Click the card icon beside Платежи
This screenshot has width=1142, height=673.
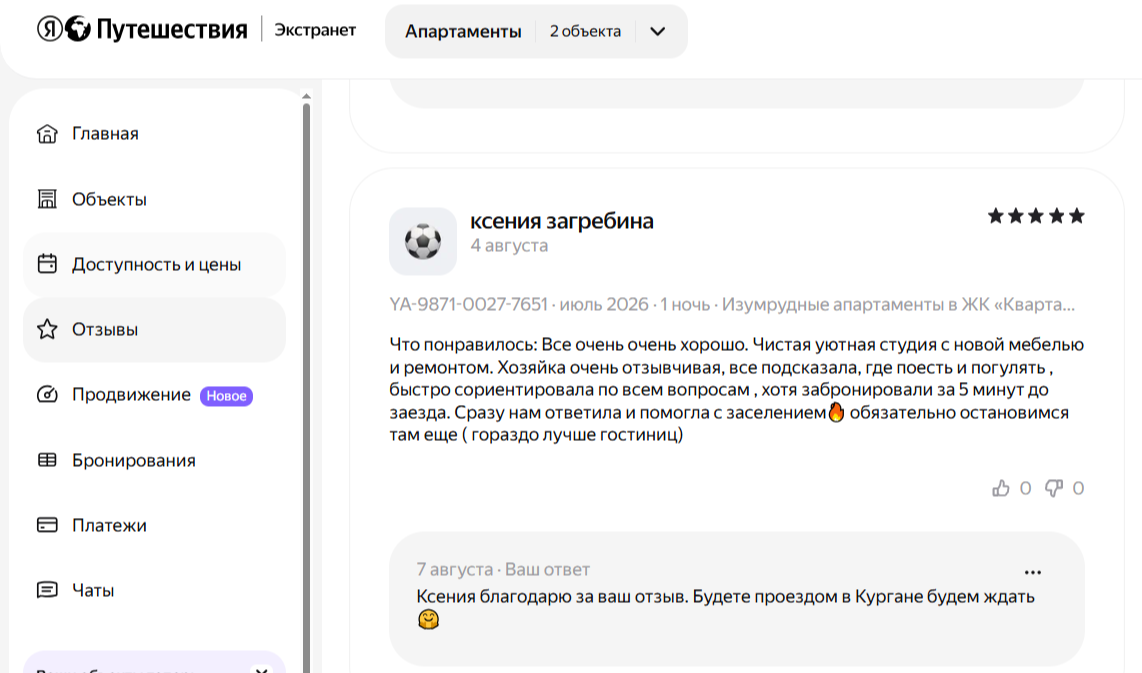47,525
